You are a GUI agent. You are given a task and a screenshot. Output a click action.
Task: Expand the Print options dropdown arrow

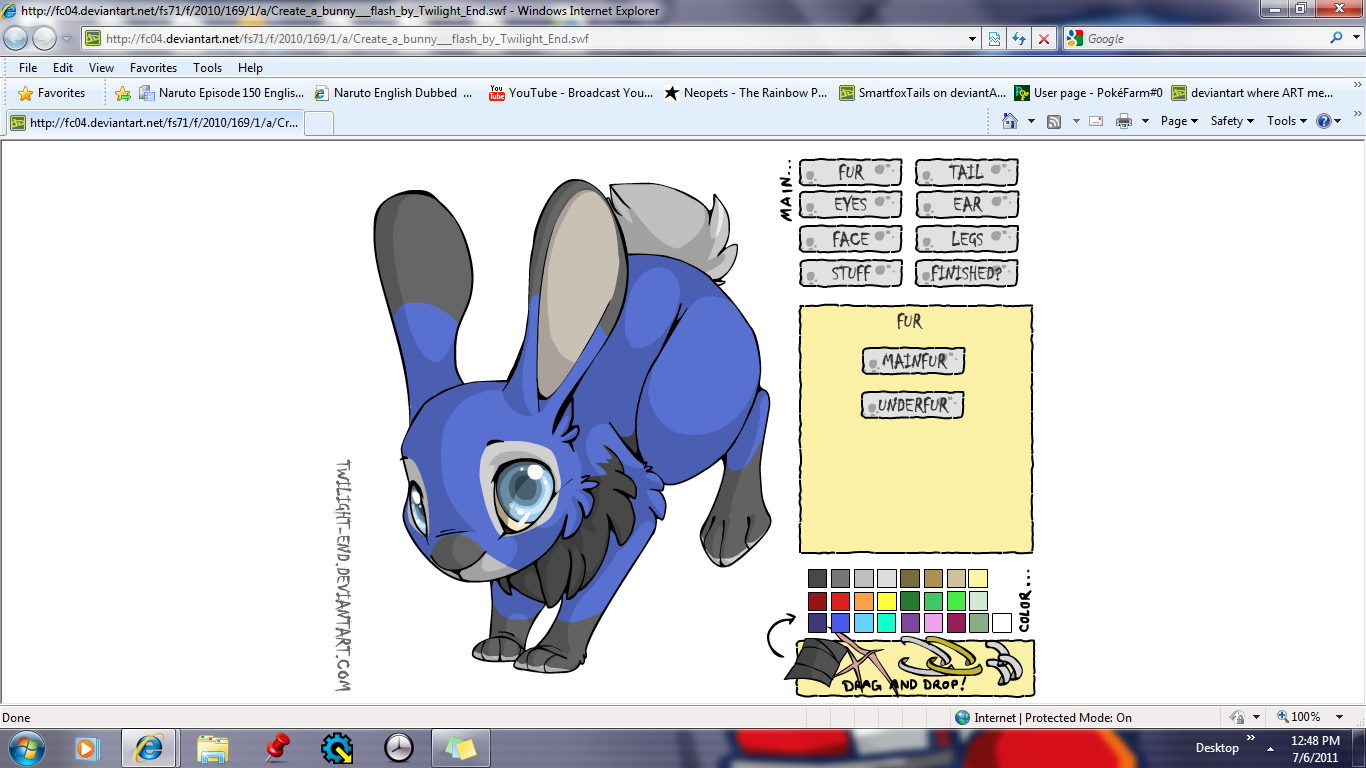(x=1146, y=121)
